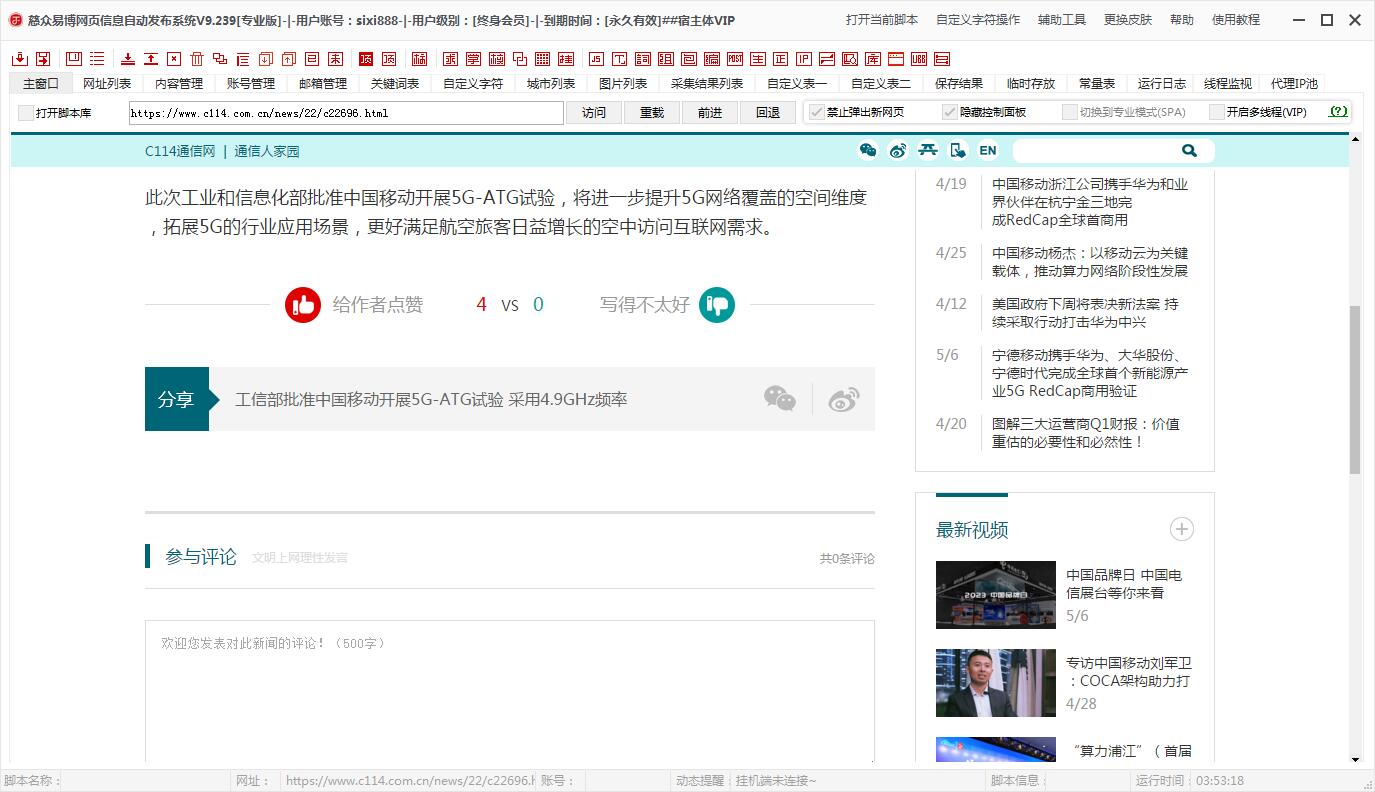Click the IP toolbar icon
Image resolution: width=1375 pixels, height=792 pixels.
click(x=803, y=59)
